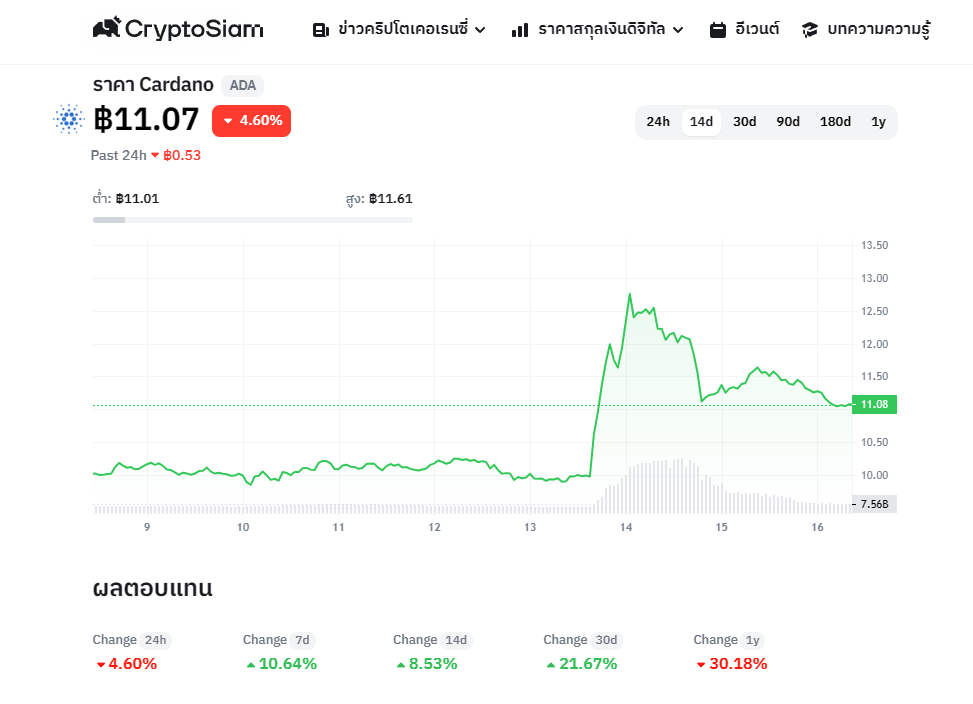Click the ADA ticker badge
The image size is (973, 704).
click(x=242, y=85)
